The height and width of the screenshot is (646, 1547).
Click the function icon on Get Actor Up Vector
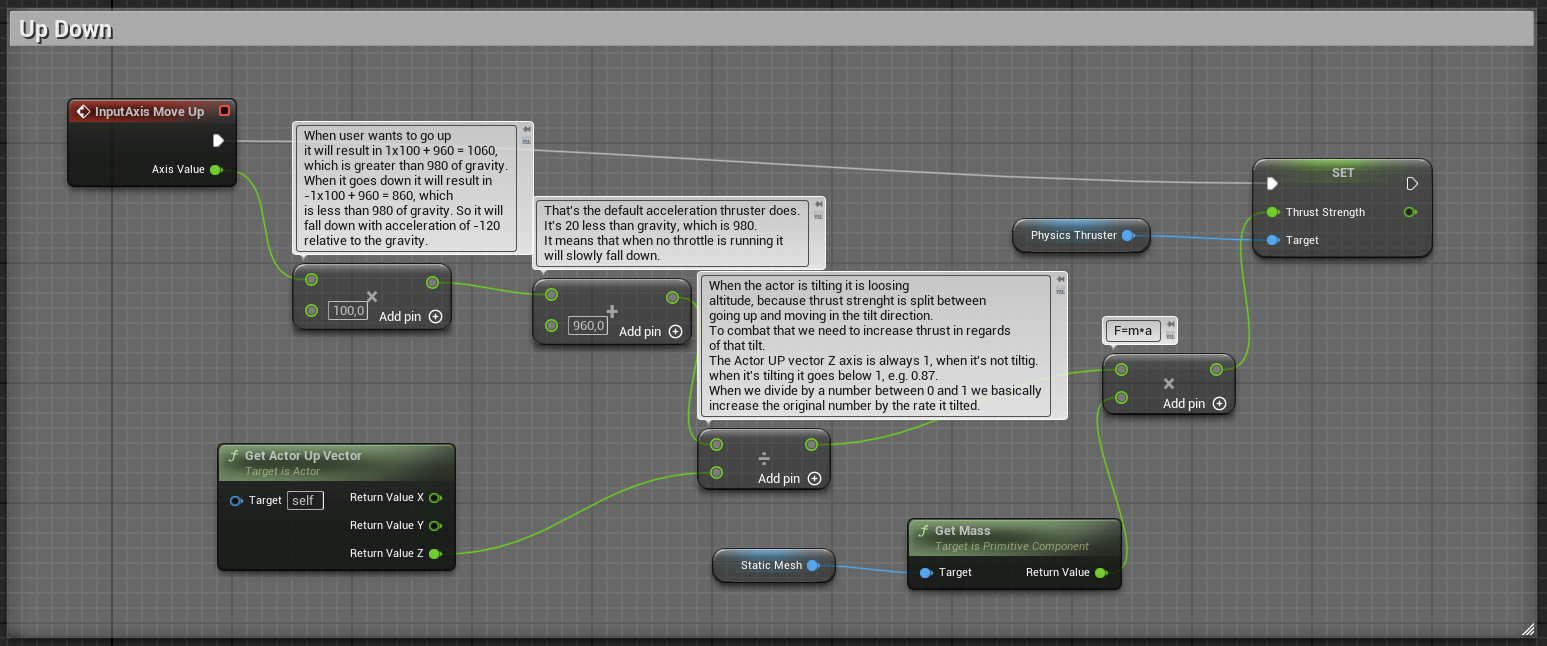coord(233,456)
